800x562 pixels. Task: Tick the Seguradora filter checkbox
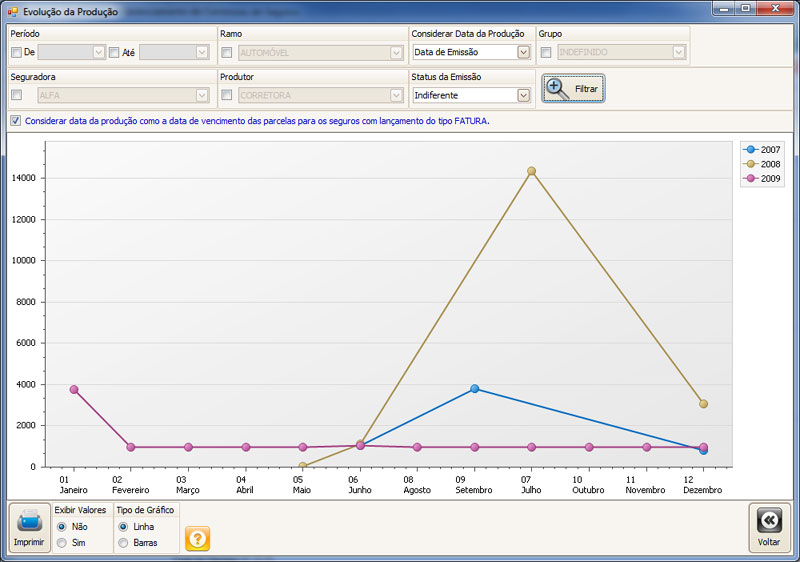[16, 95]
